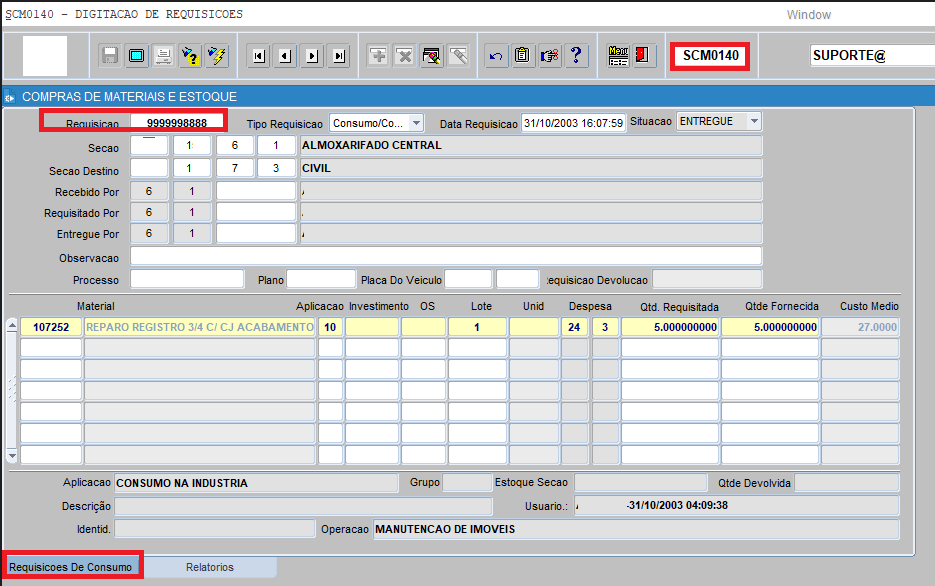This screenshot has height=586, width=935.
Task: Click the Despesa cell showing 24
Action: pos(574,327)
